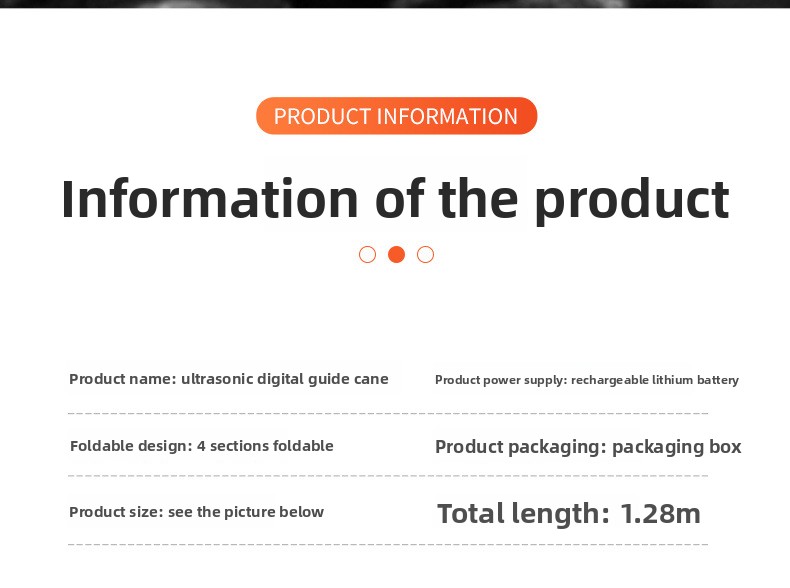The width and height of the screenshot is (790, 588).
Task: Click the orange PRODUCT INFORMATION badge
Action: 396,116
